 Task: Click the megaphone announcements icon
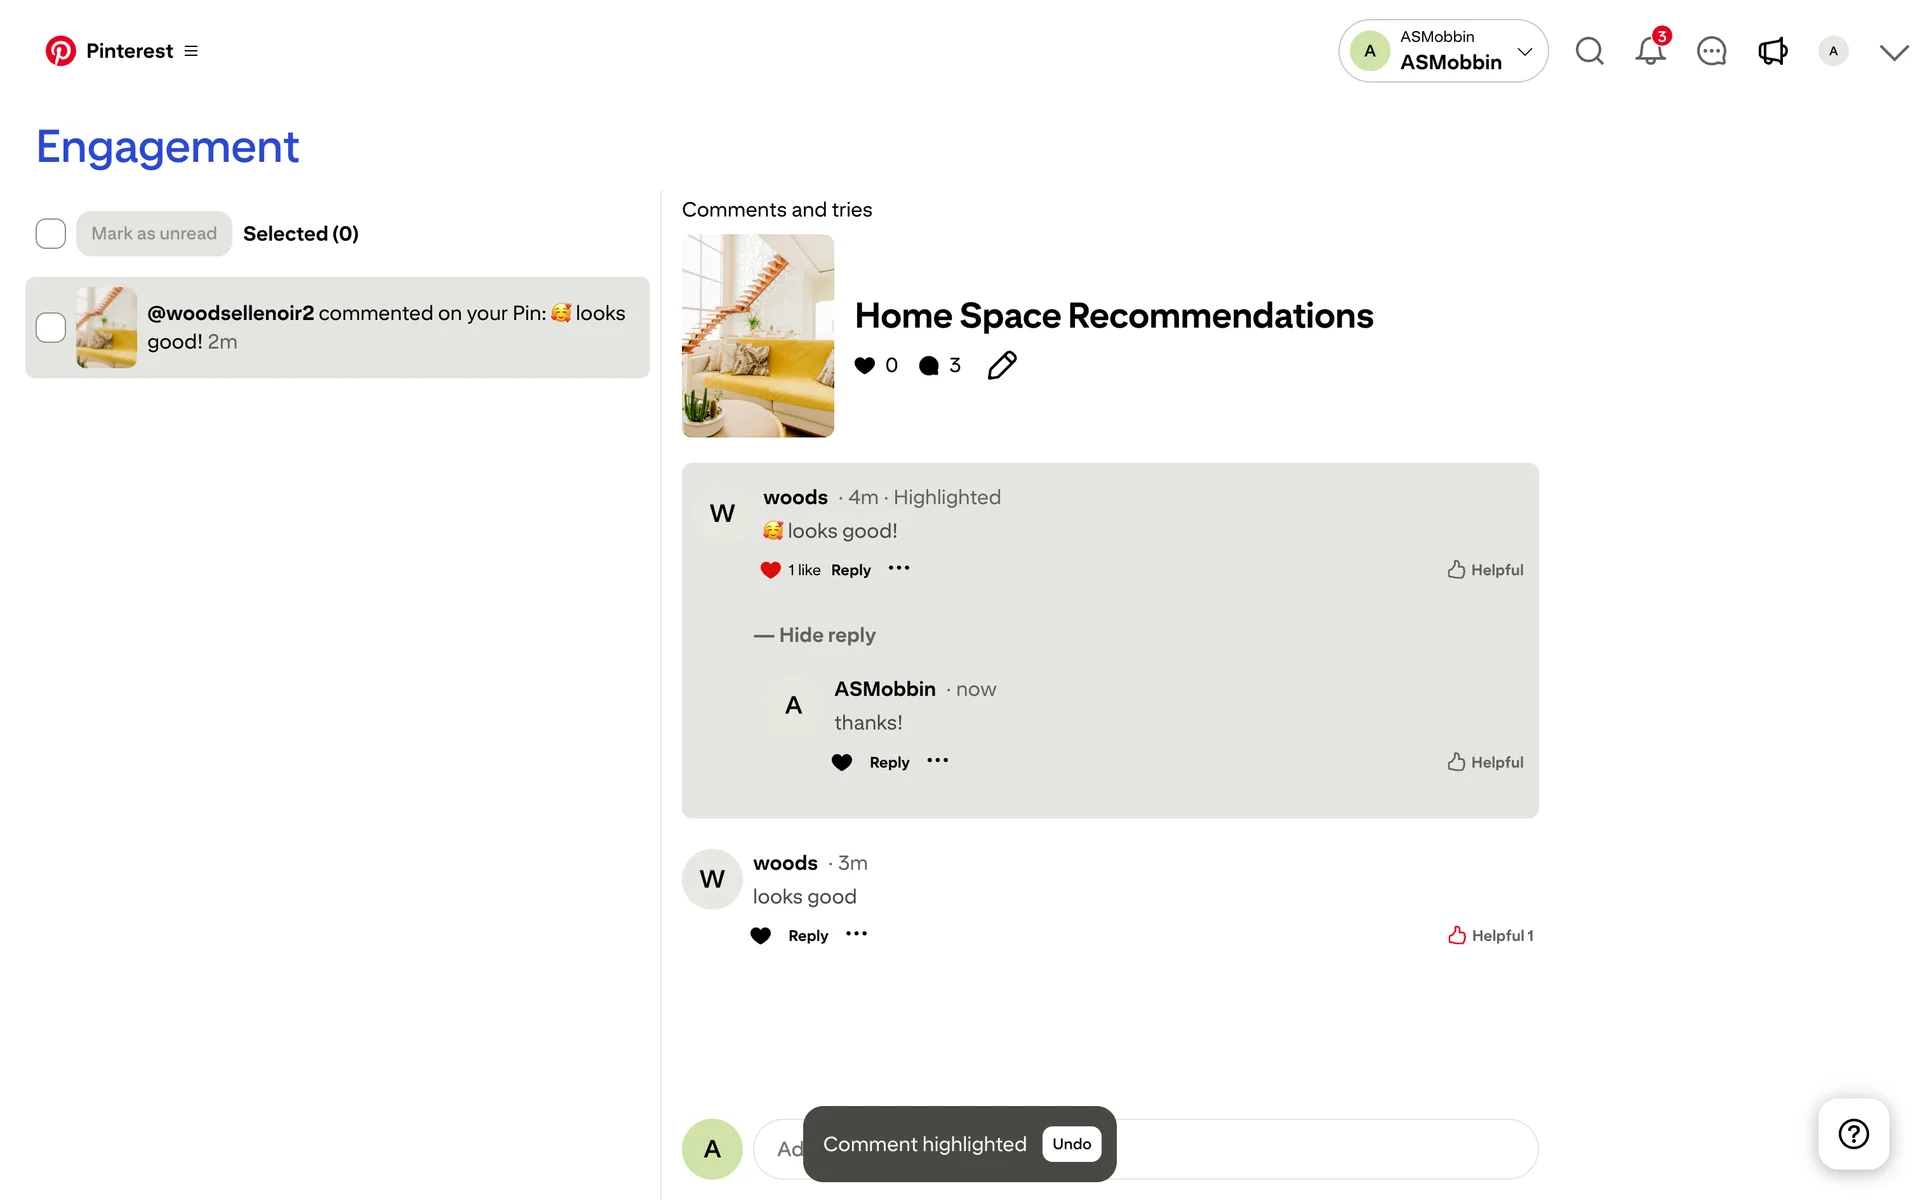(x=1772, y=51)
